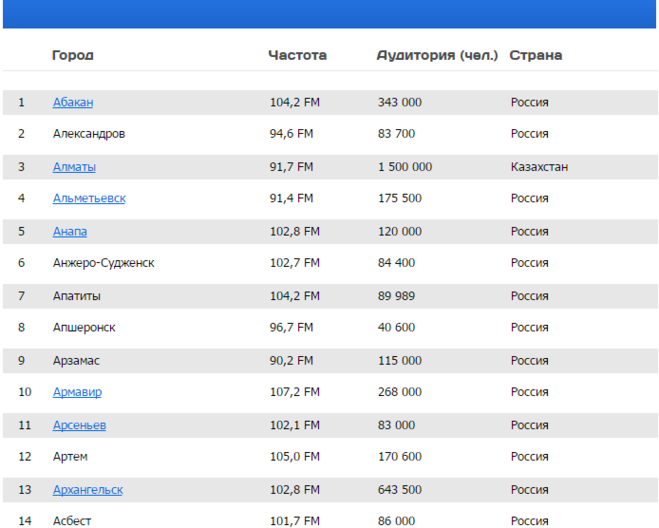Image resolution: width=659 pixels, height=528 pixels.
Task: Click the Страна column header
Action: point(536,55)
